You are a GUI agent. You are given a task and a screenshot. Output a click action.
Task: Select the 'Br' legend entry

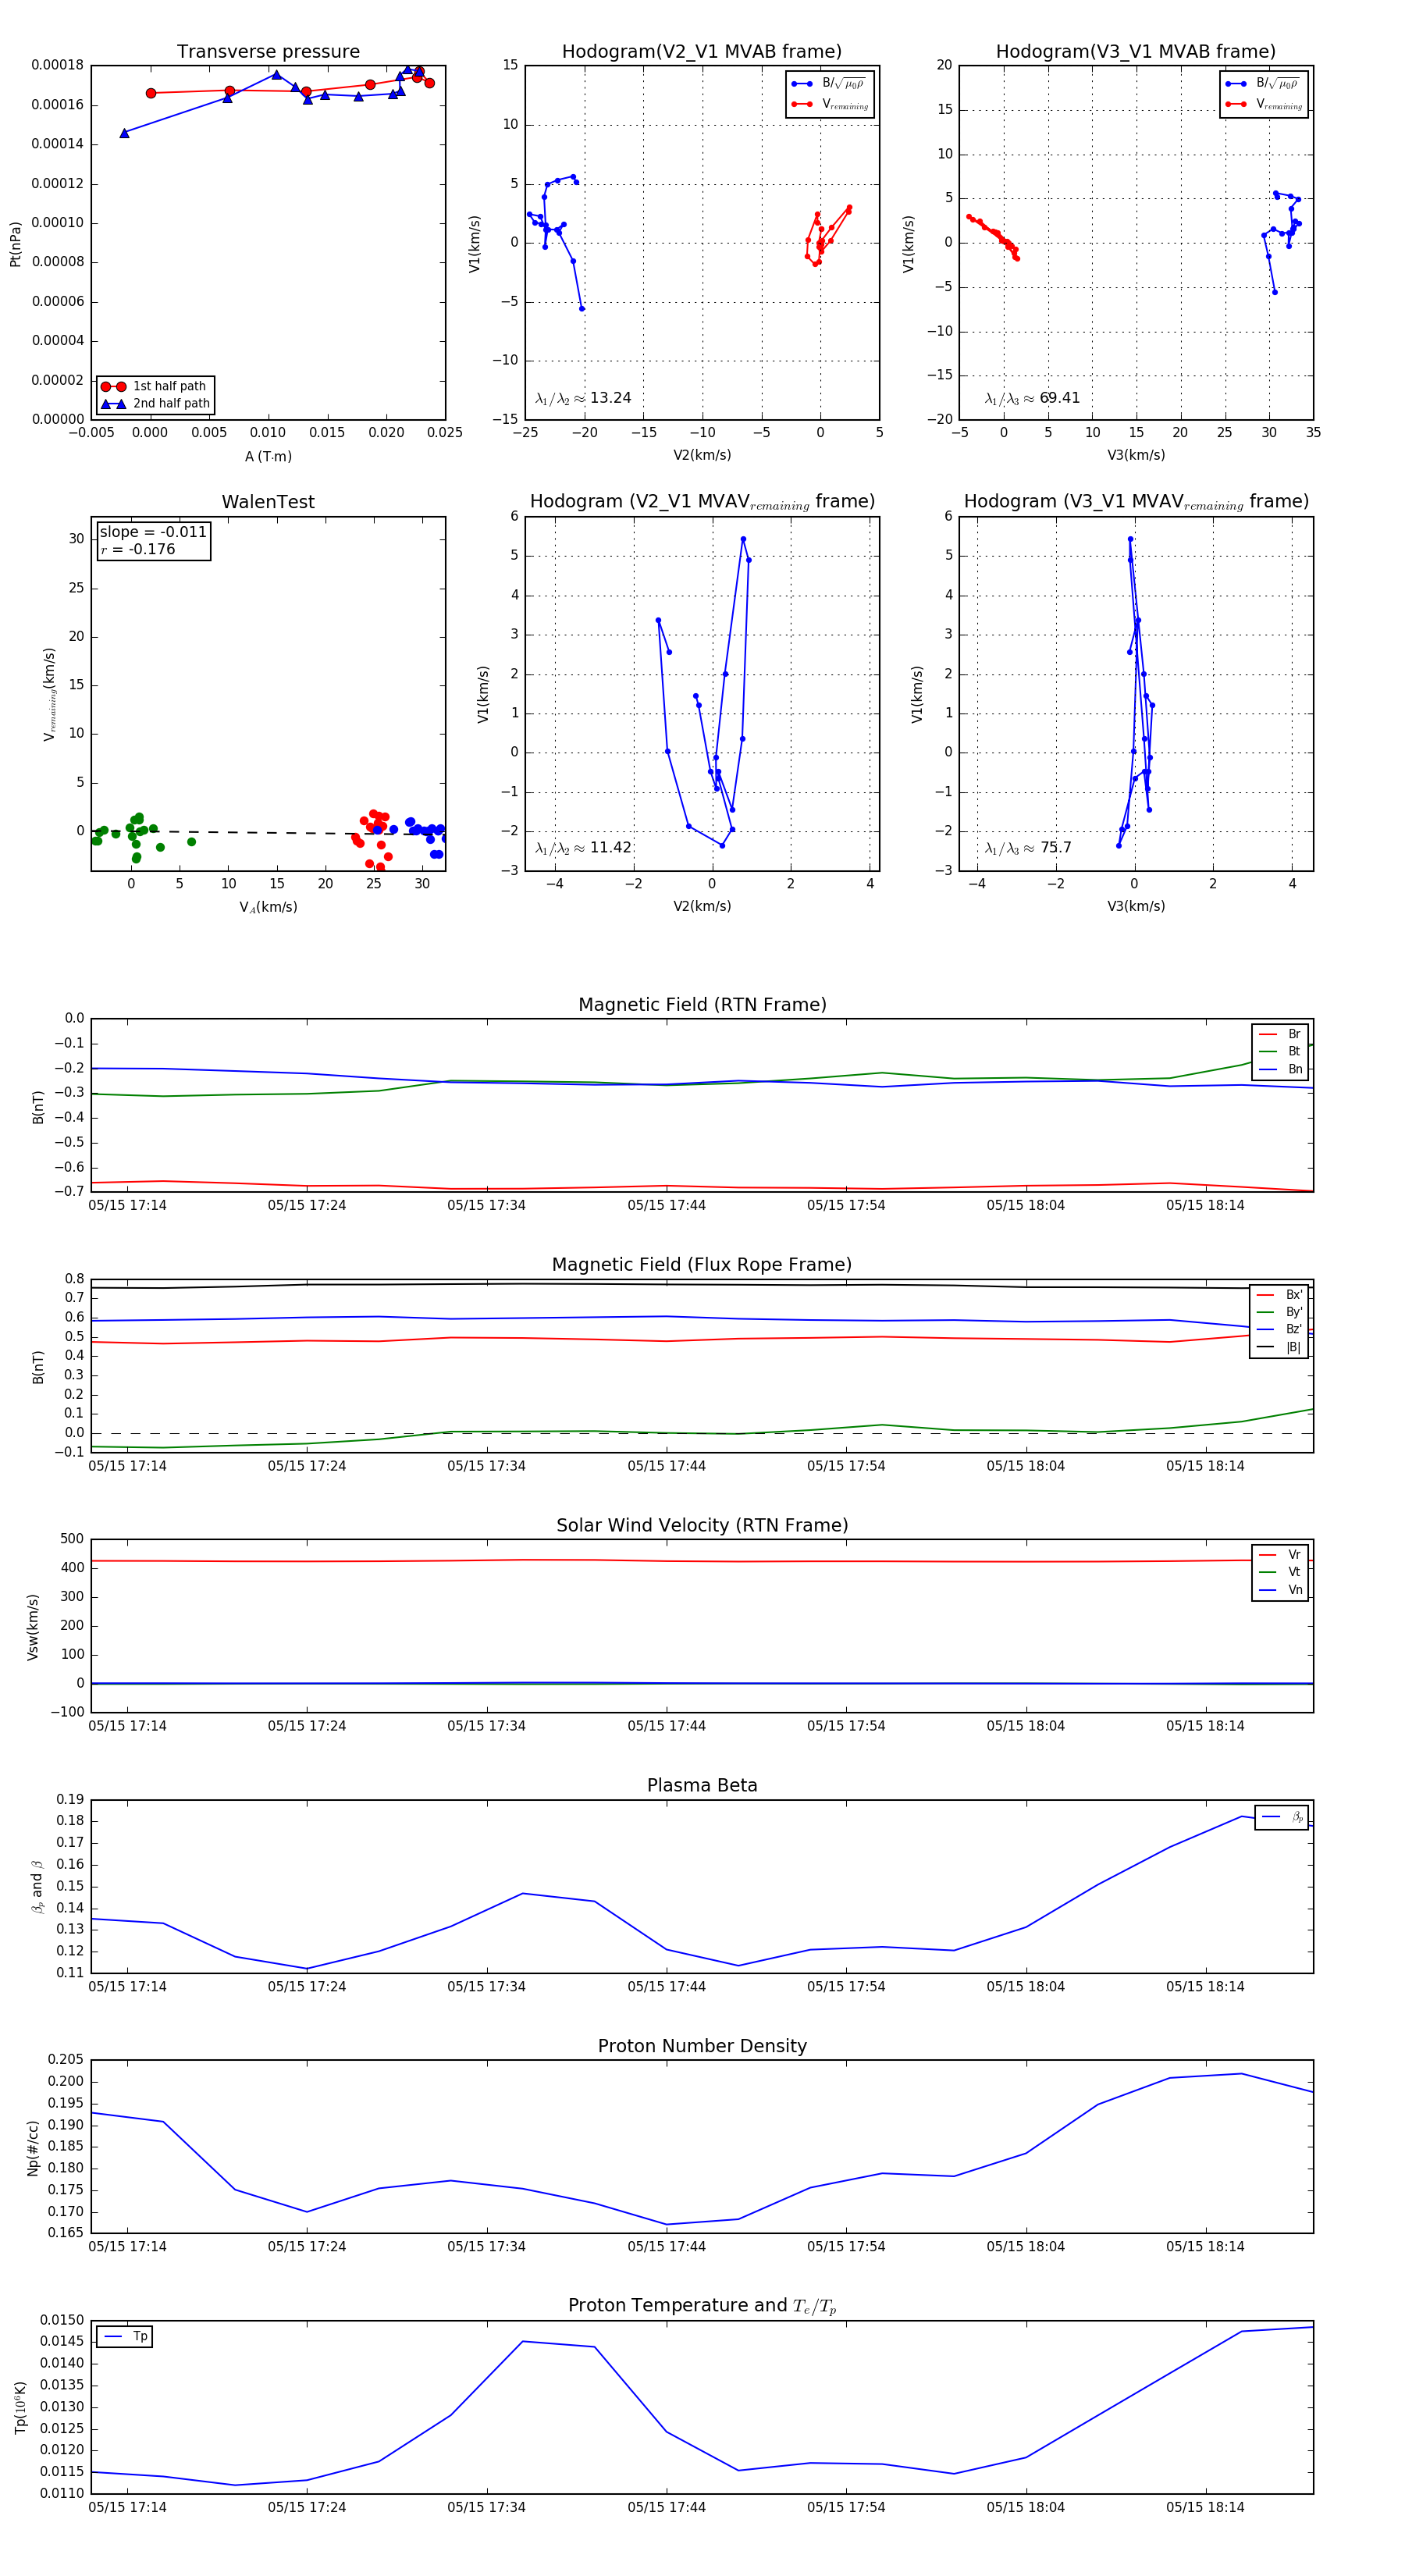[1280, 1034]
